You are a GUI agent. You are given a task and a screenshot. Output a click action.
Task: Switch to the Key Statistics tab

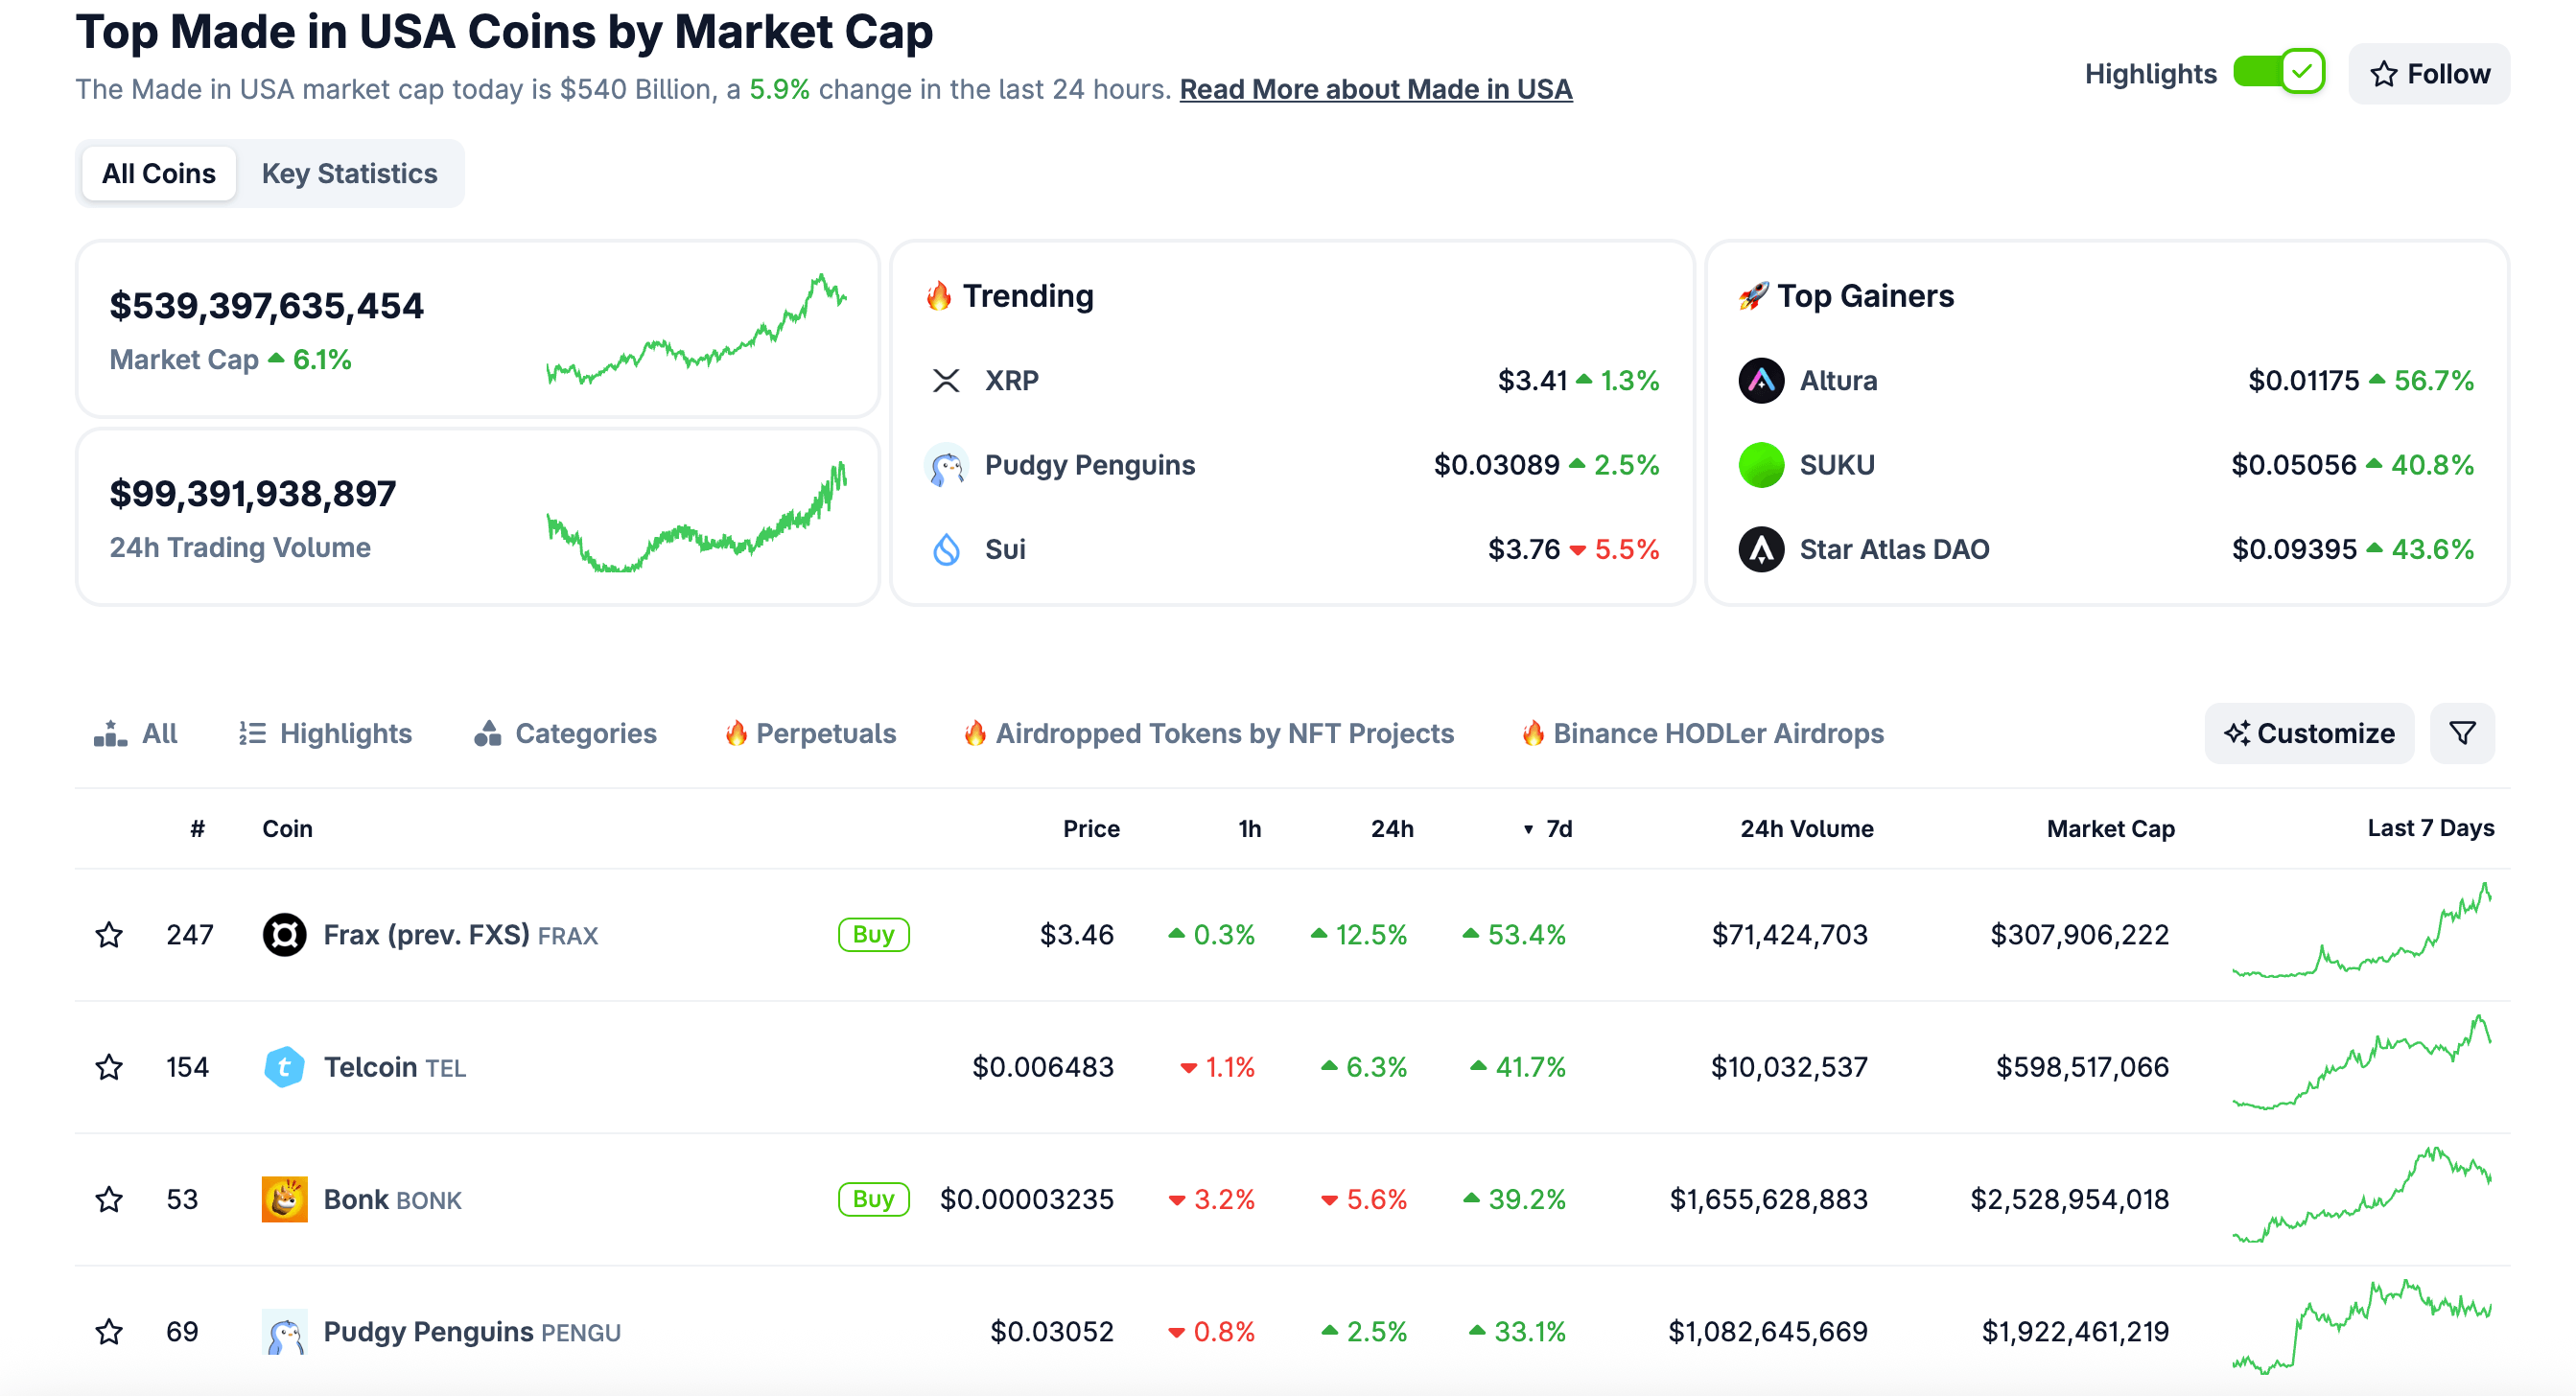pyautogui.click(x=349, y=173)
